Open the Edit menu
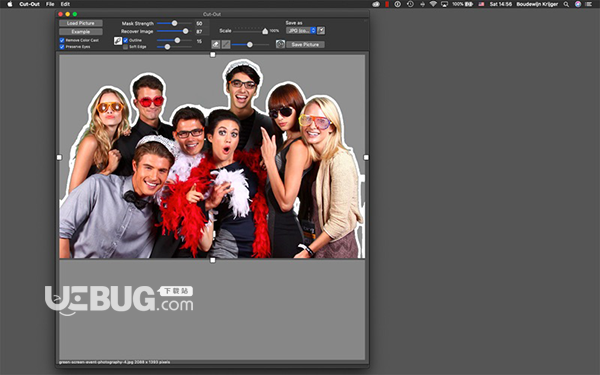The height and width of the screenshot is (375, 600). 65,4
